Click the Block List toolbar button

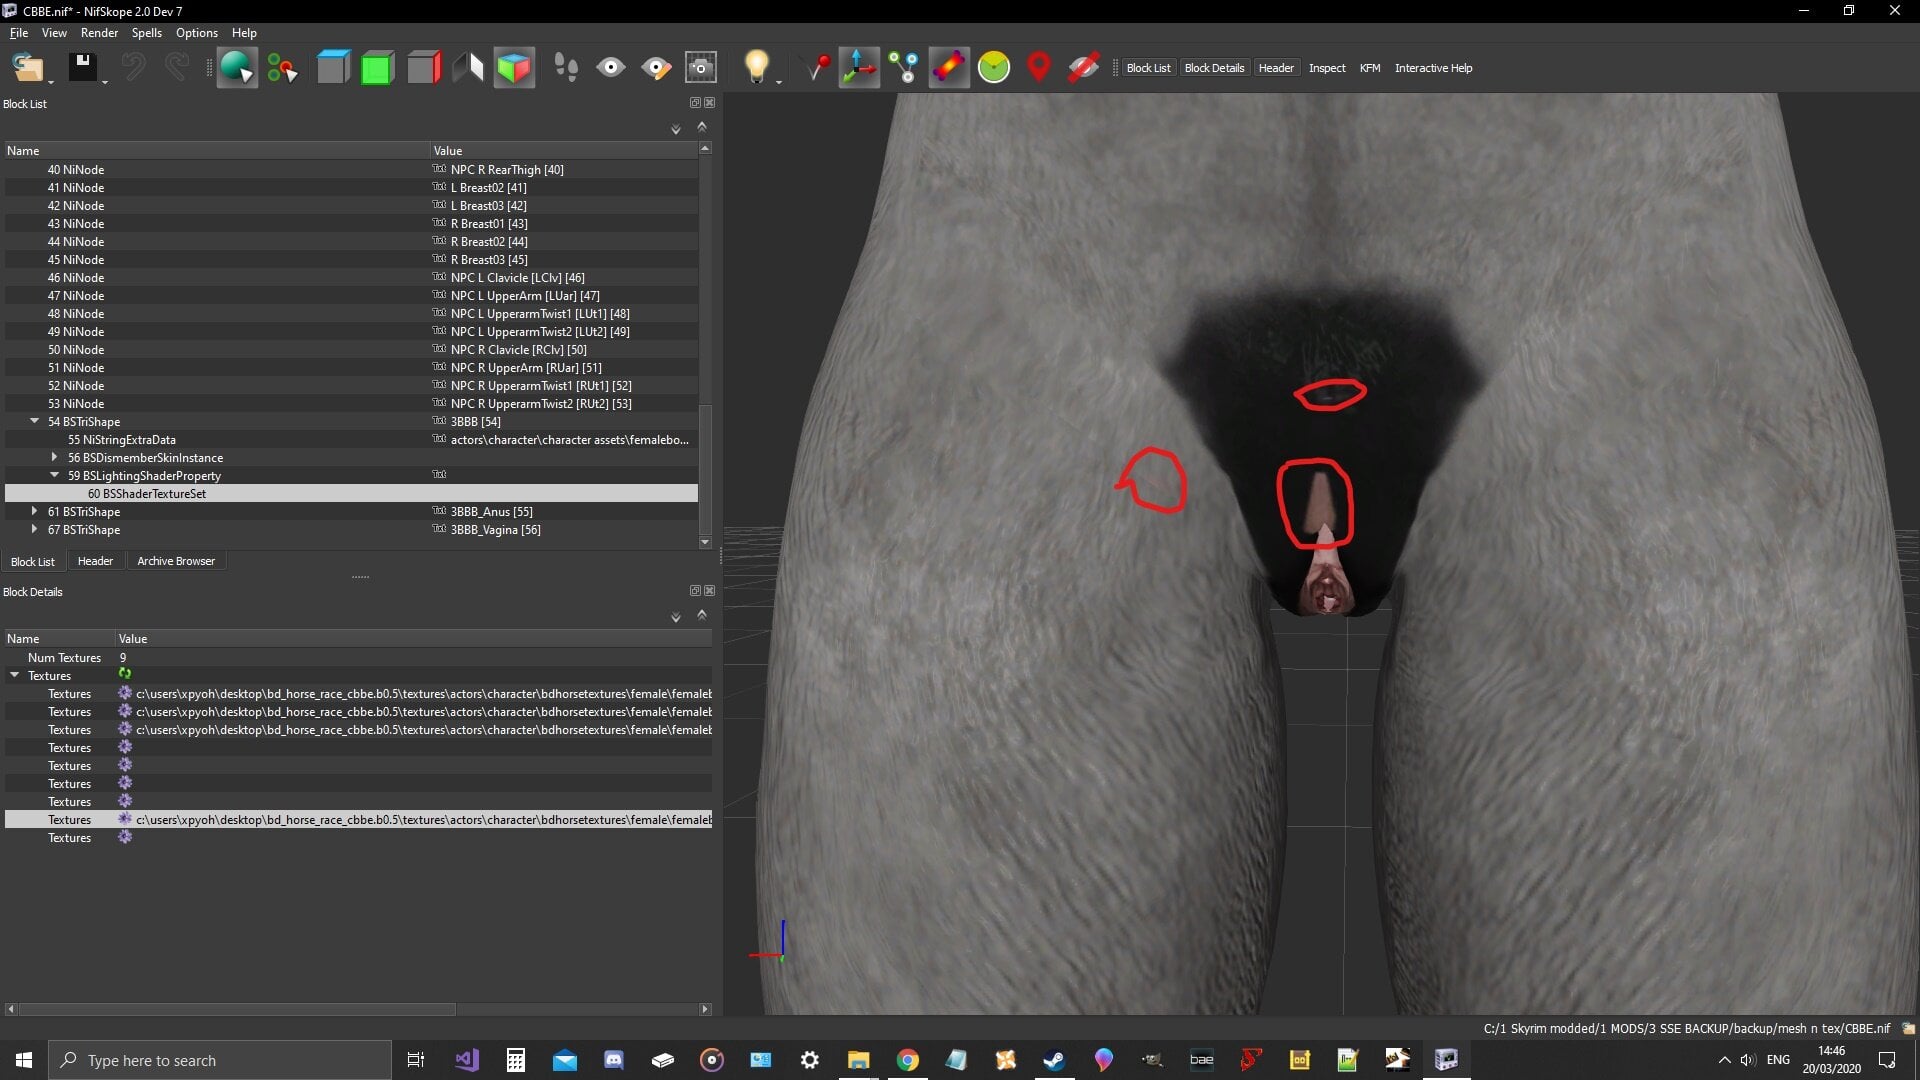point(1148,68)
